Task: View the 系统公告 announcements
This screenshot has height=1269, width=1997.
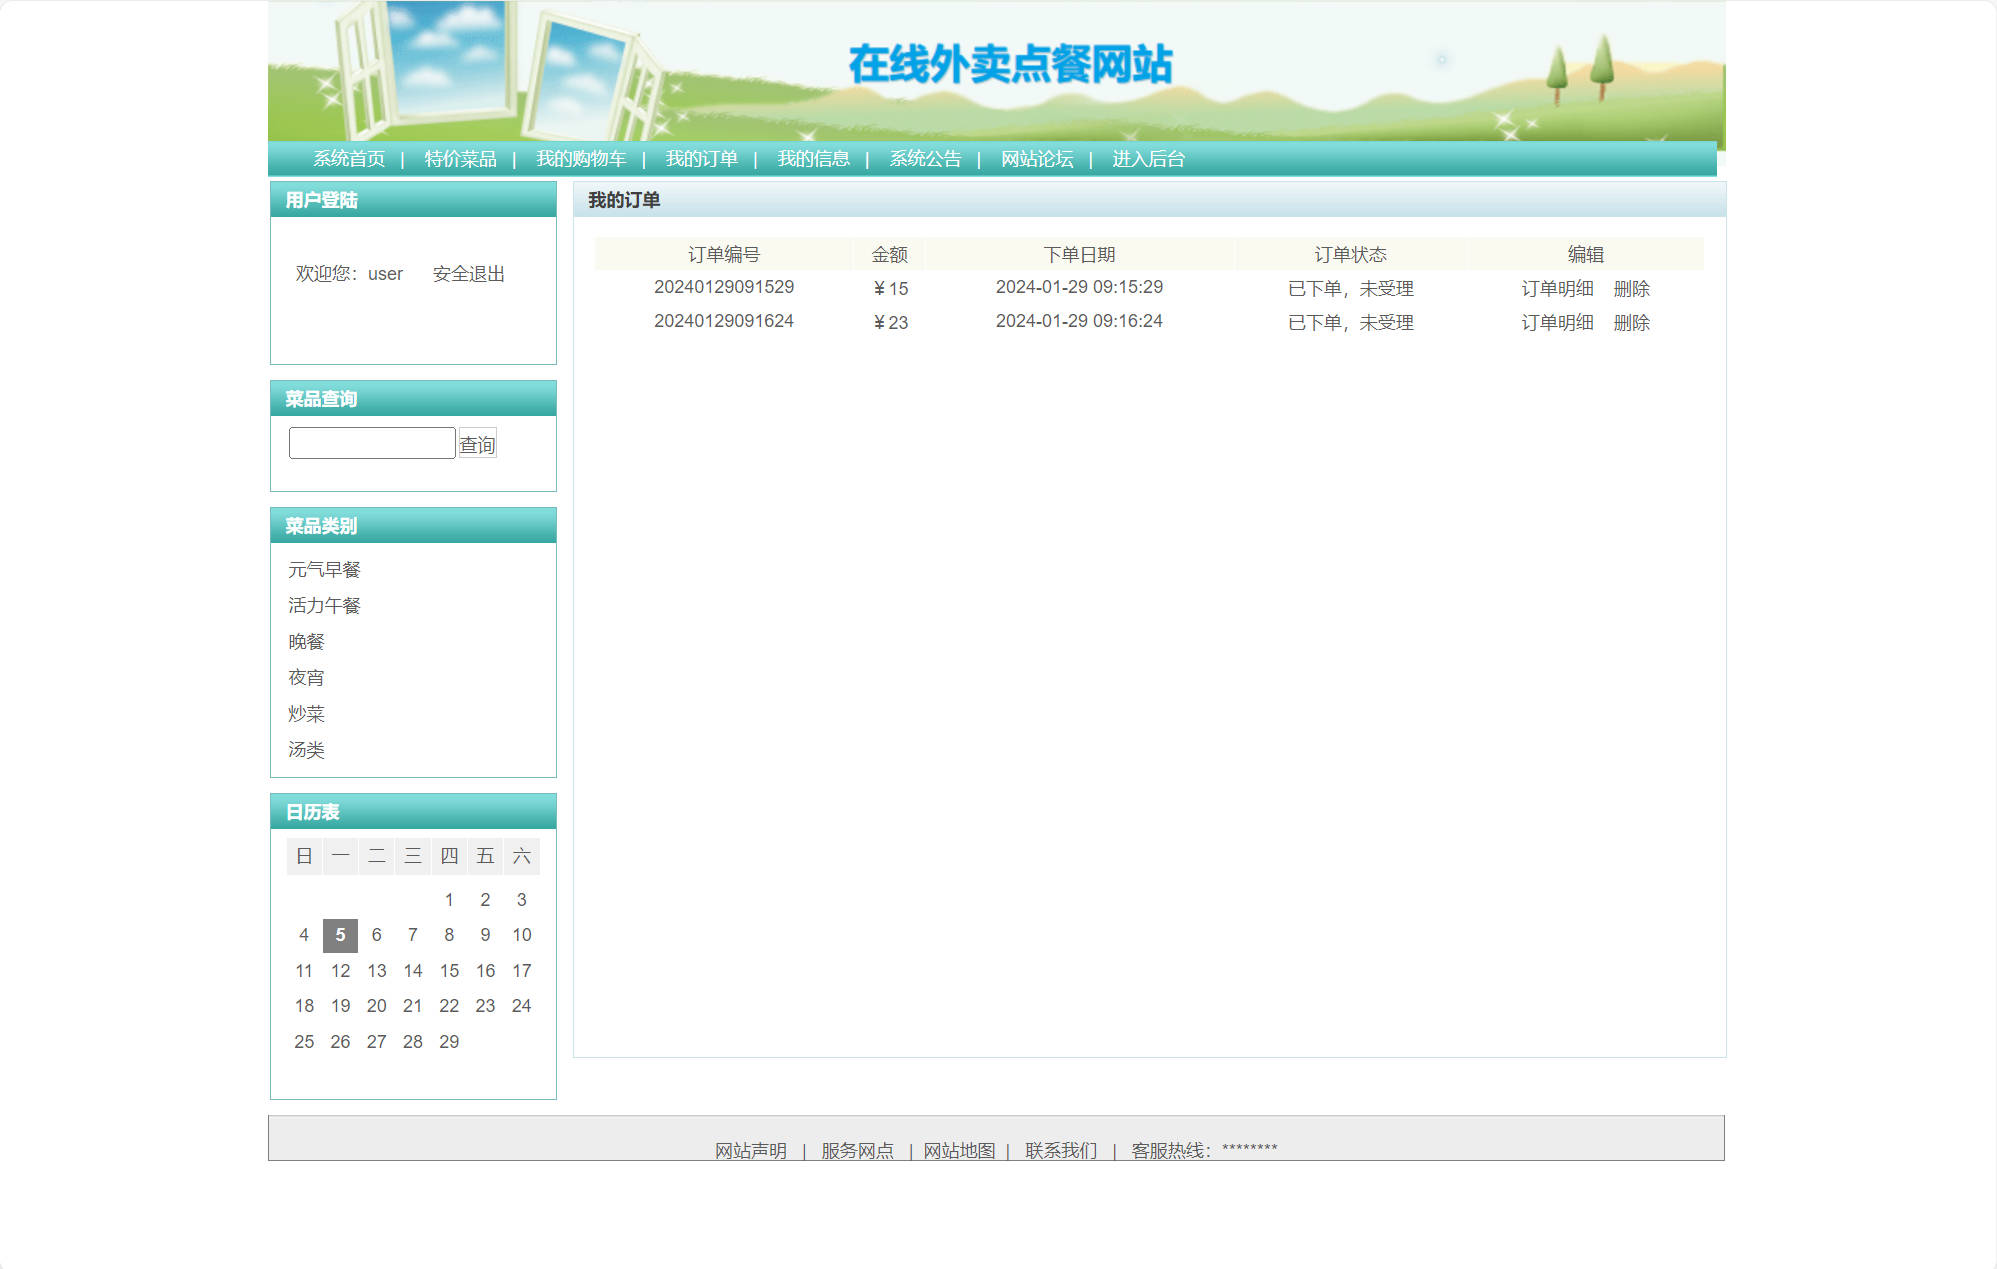Action: pos(925,158)
